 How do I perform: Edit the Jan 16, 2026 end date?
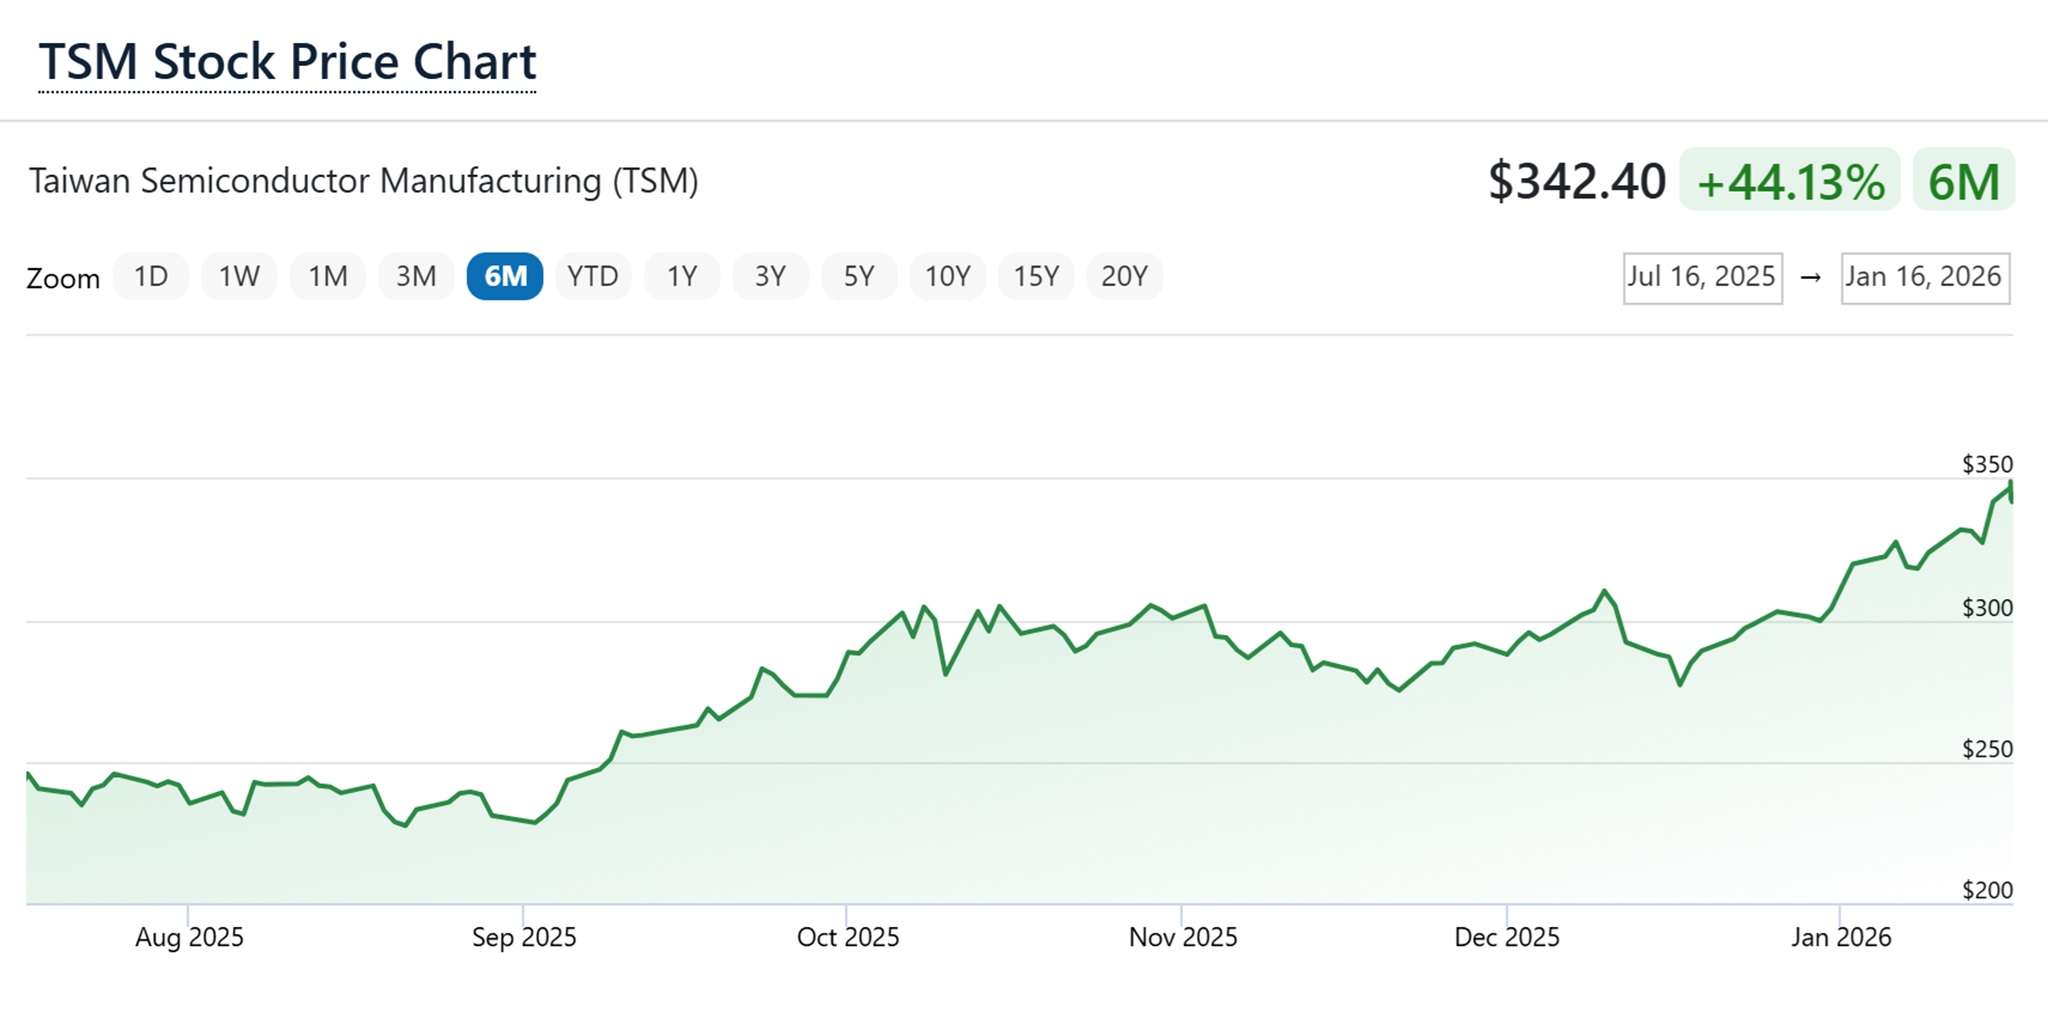click(1924, 277)
